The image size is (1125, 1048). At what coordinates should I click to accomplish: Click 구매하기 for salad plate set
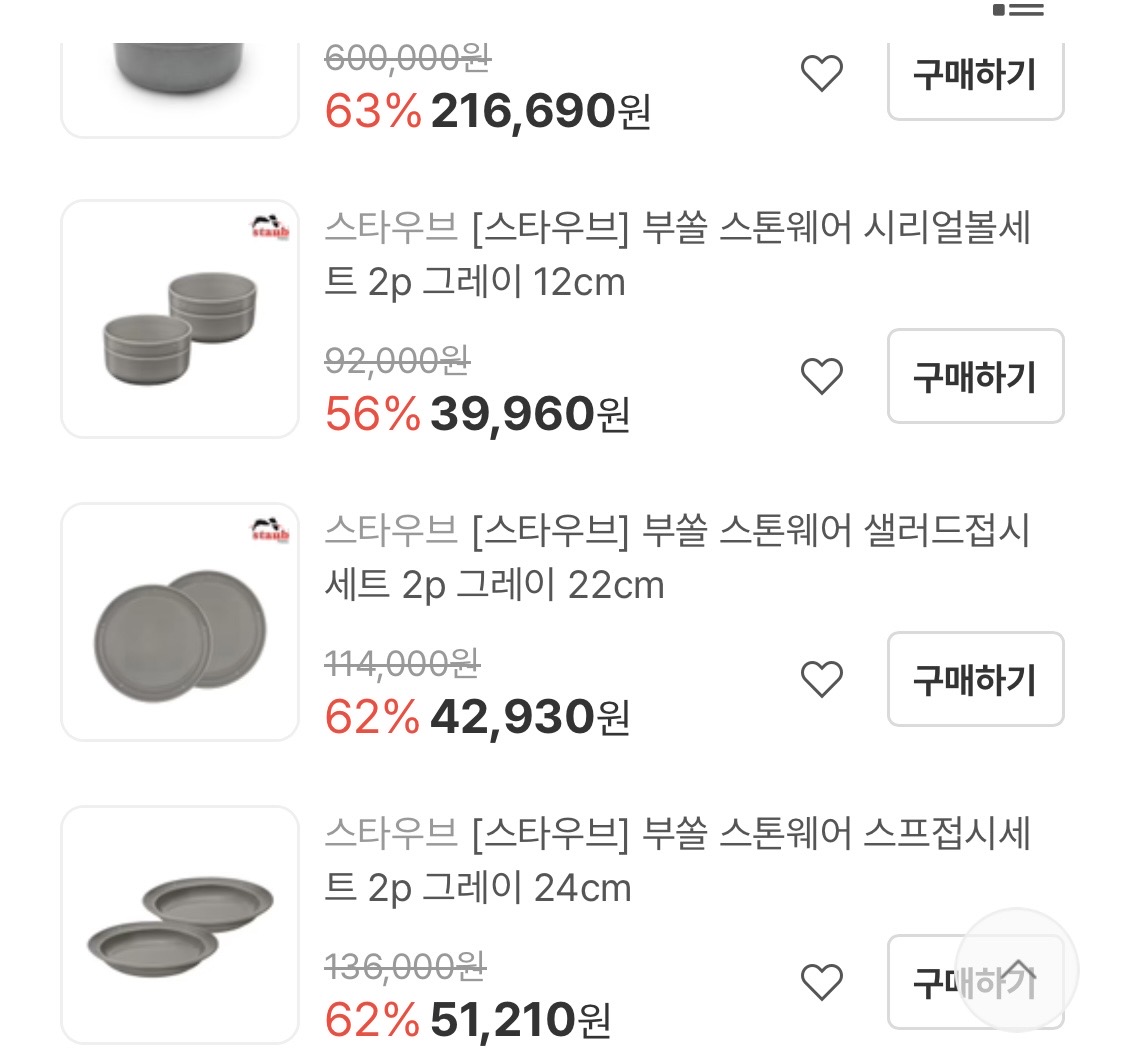click(975, 679)
